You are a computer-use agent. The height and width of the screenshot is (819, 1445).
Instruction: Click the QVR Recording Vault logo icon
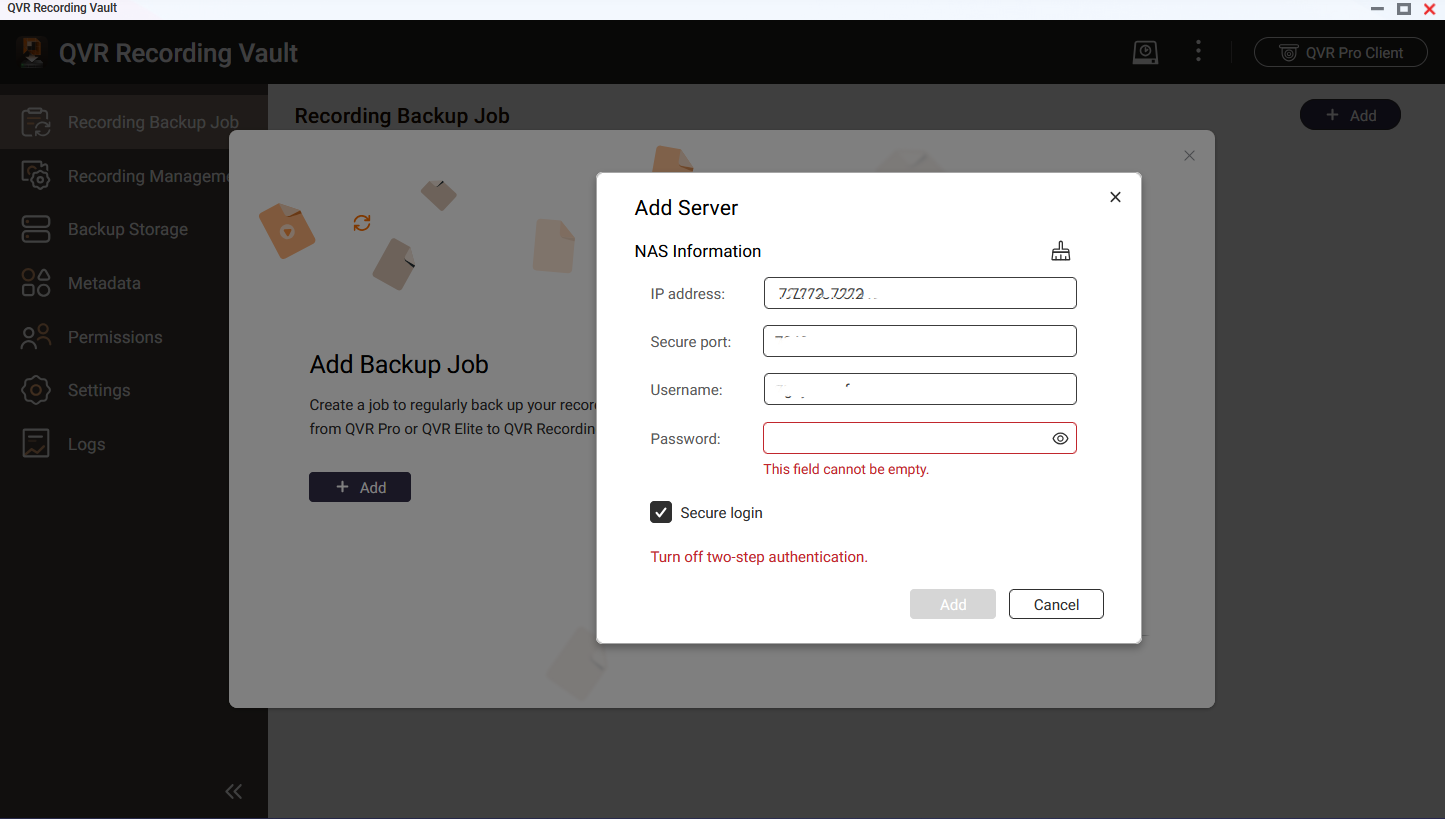33,52
